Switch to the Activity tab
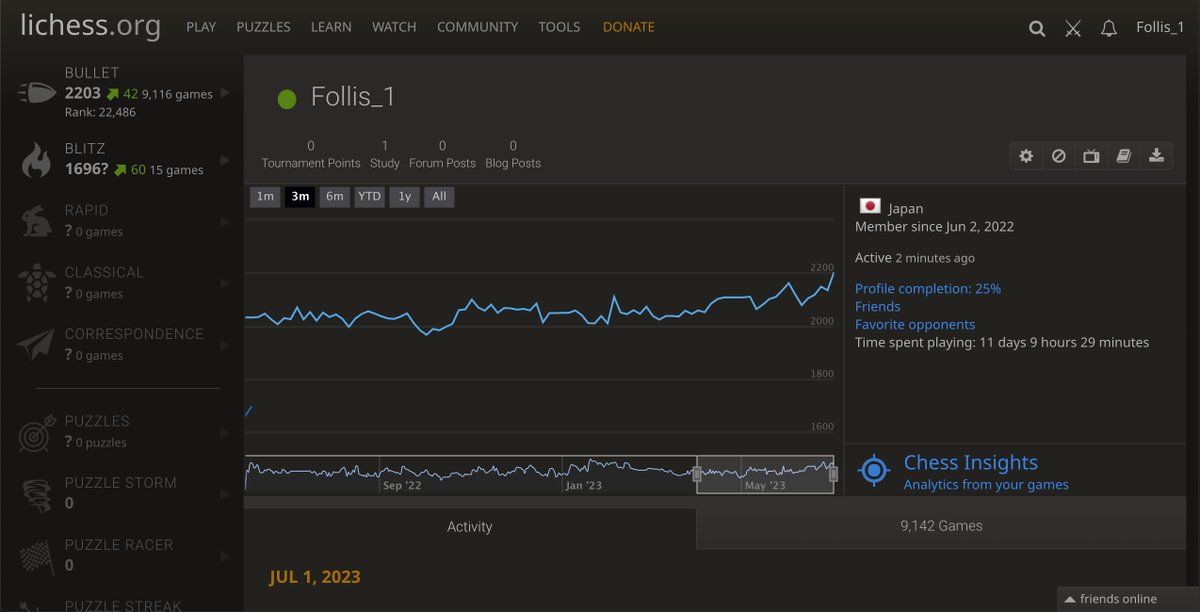 click(470, 527)
